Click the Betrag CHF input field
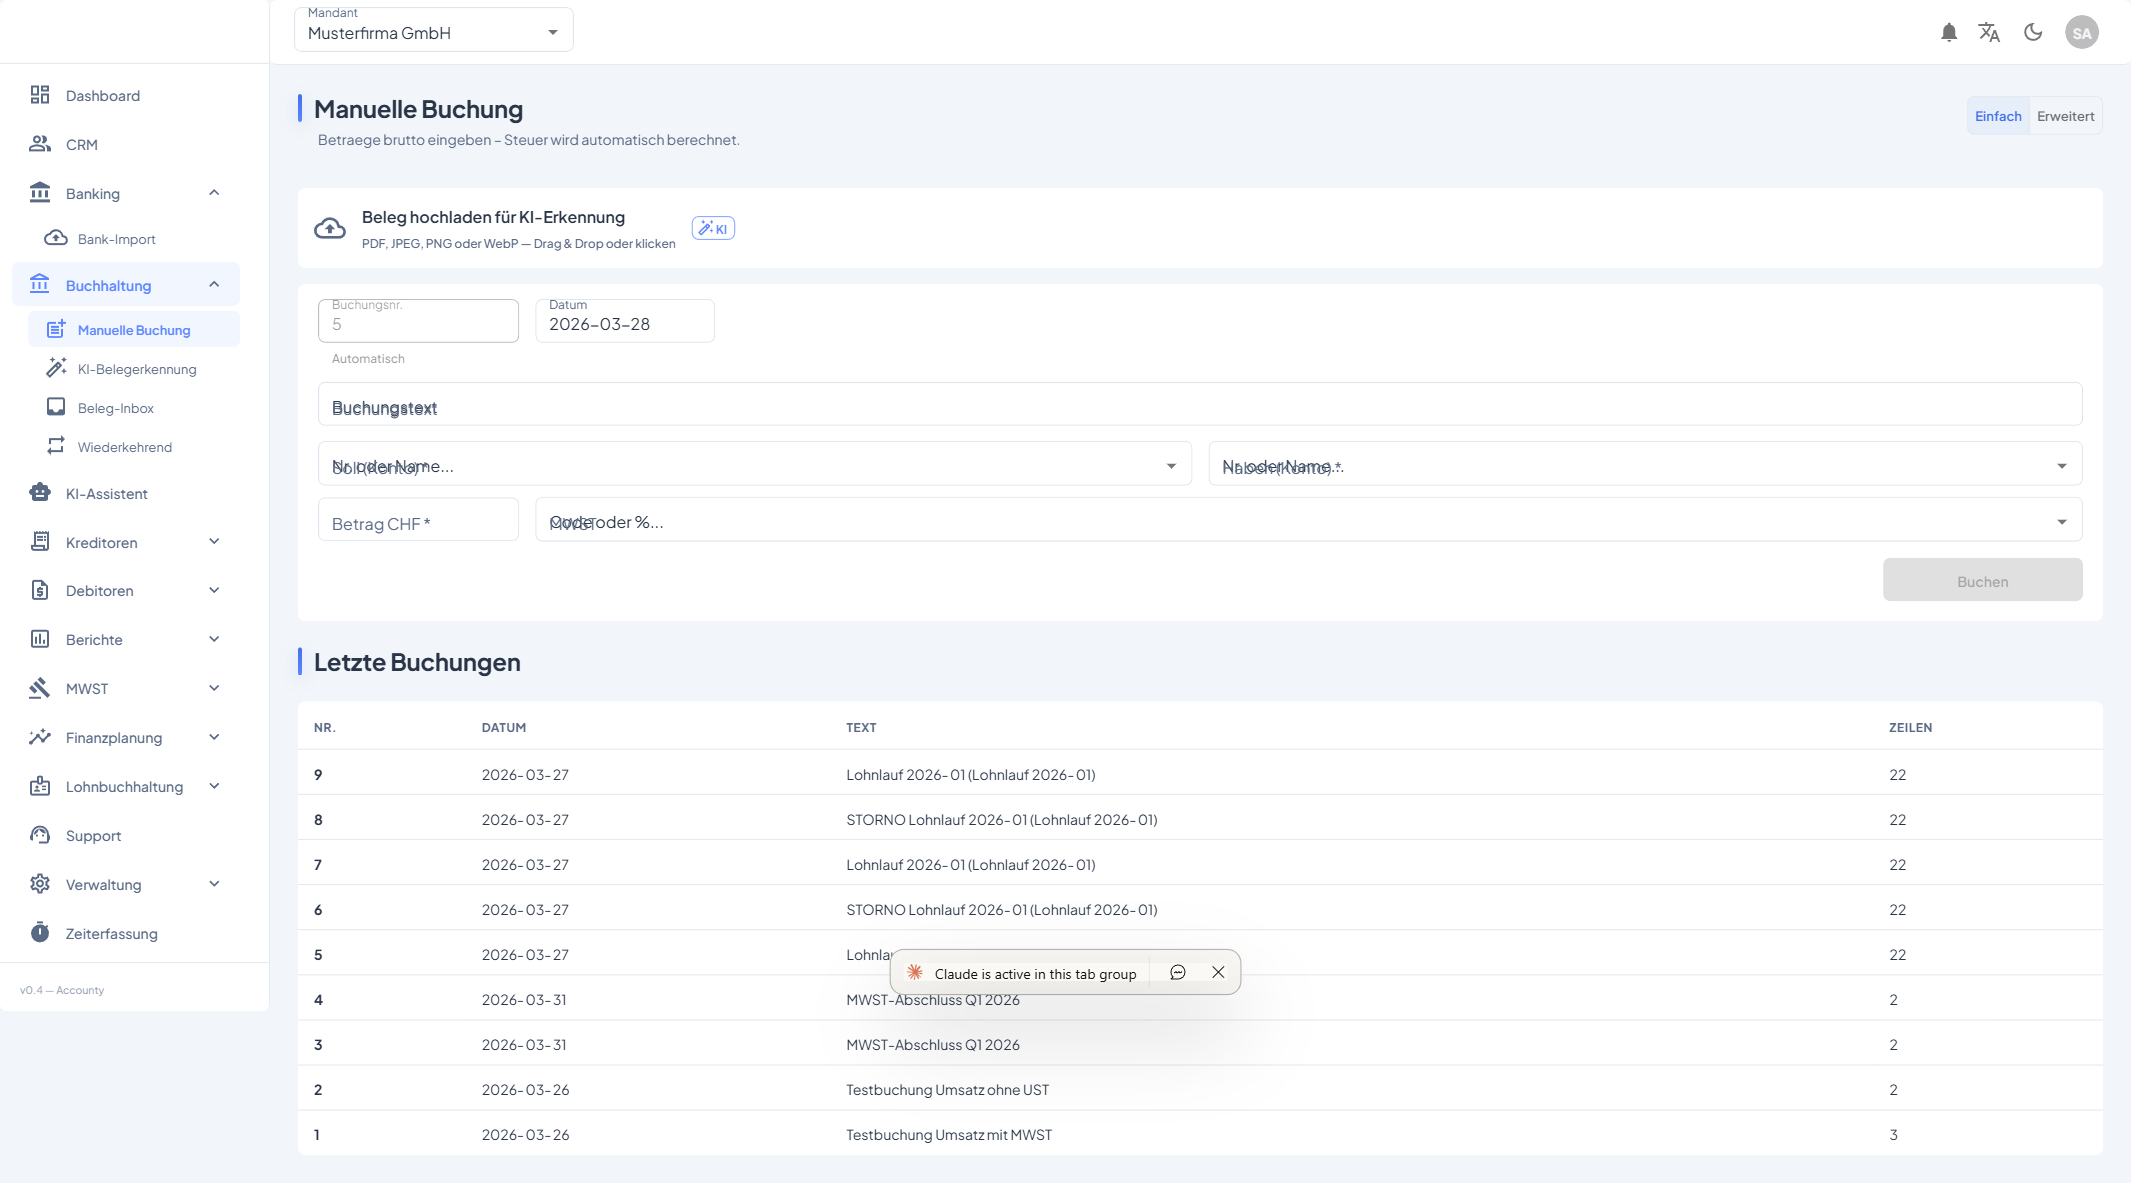2131x1183 pixels. tap(418, 521)
